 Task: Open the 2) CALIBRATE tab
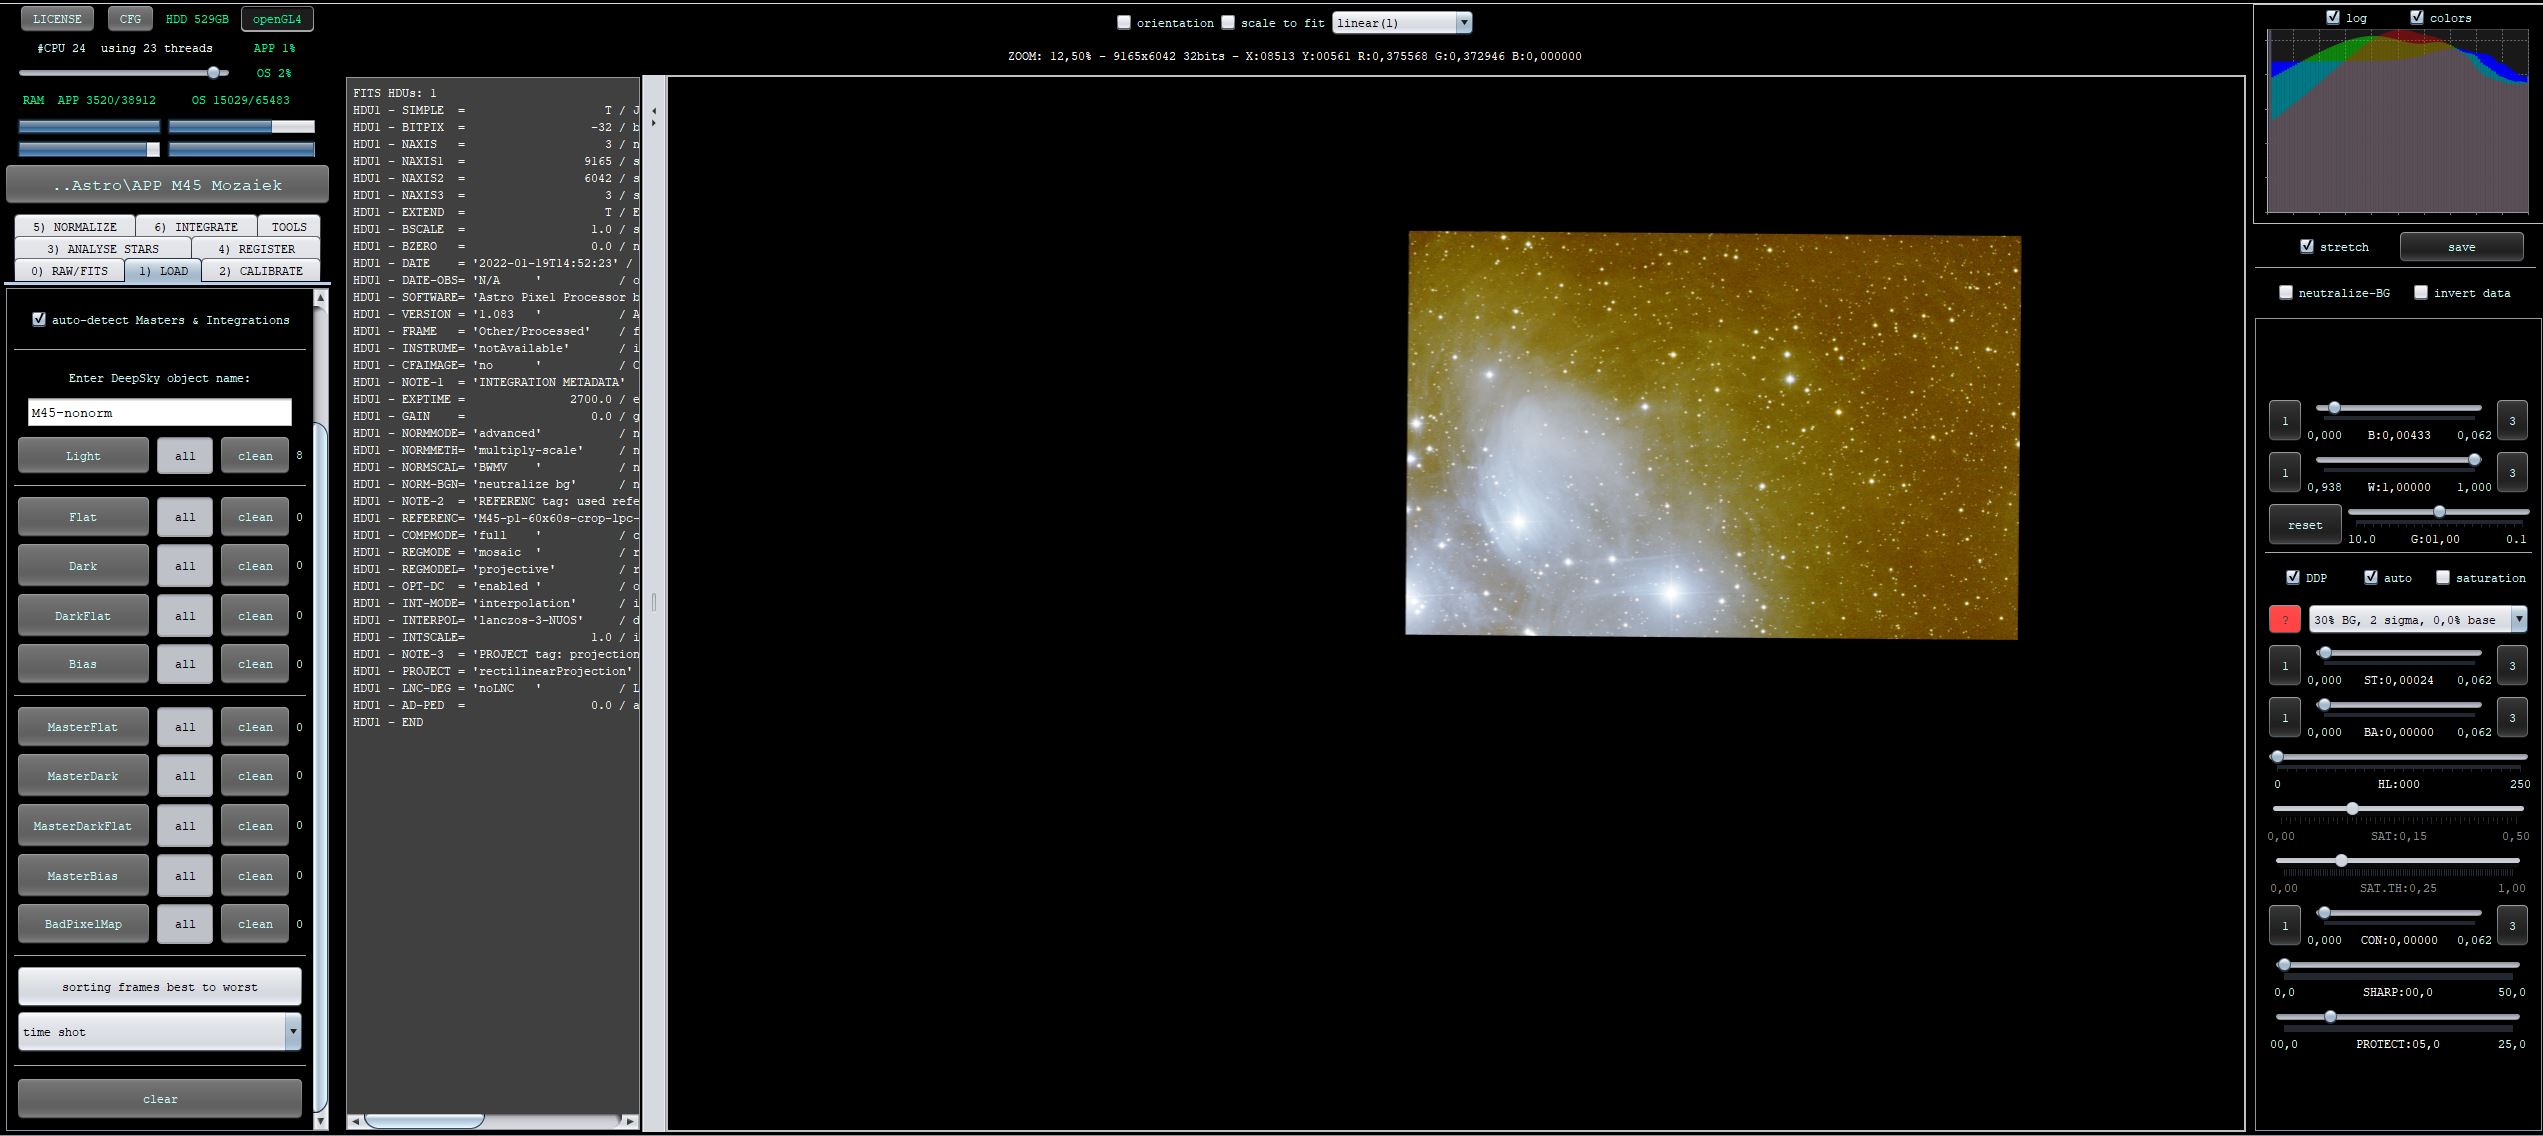(260, 271)
